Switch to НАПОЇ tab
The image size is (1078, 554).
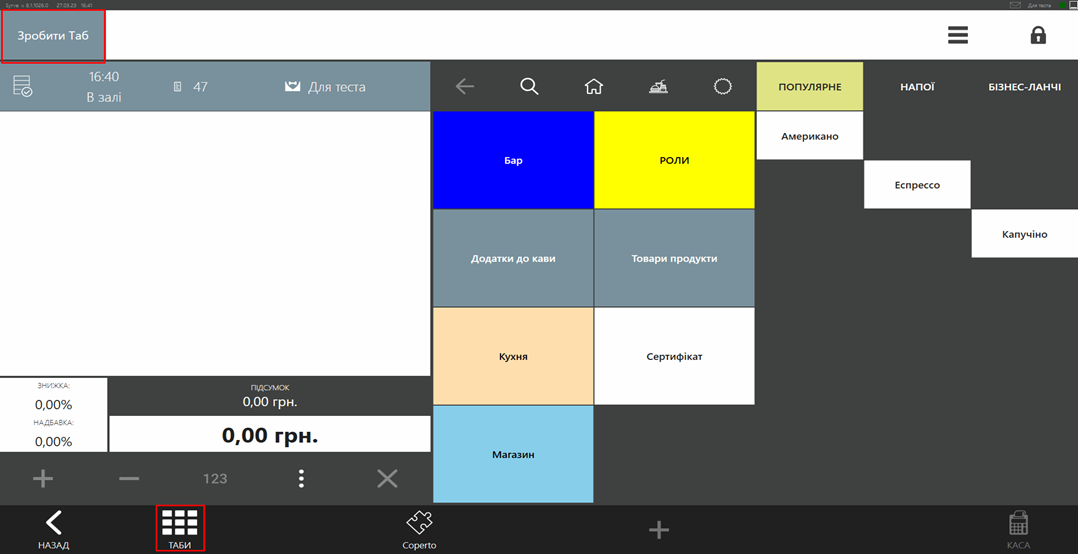point(917,87)
